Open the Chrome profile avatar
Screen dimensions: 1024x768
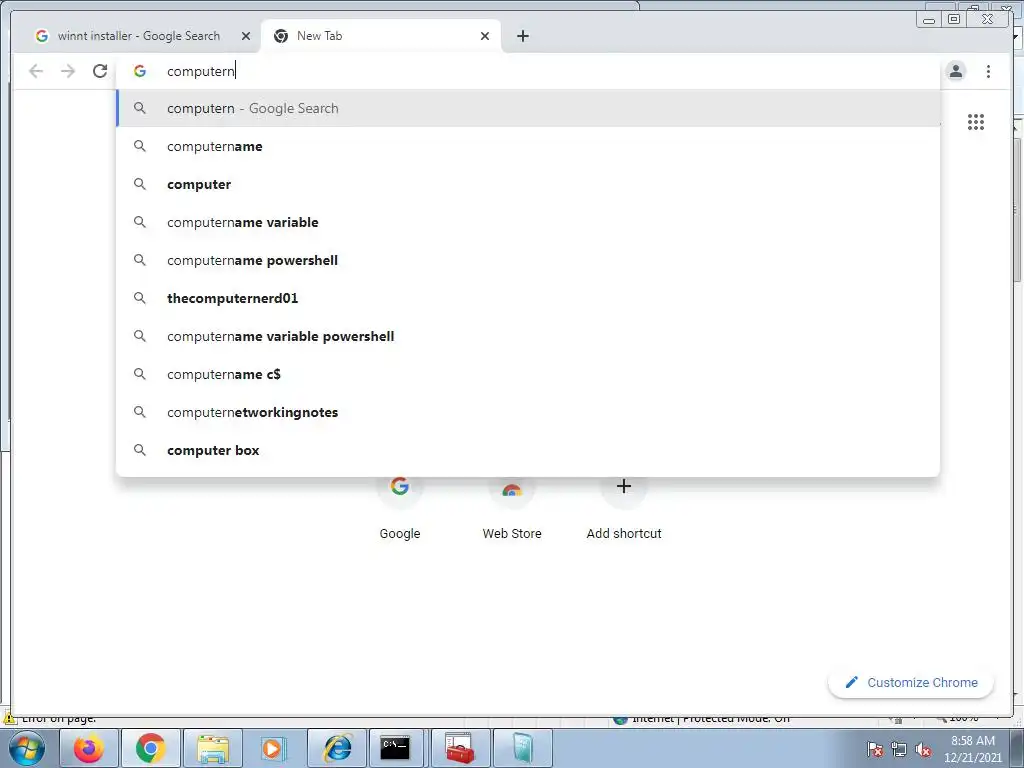click(x=955, y=71)
